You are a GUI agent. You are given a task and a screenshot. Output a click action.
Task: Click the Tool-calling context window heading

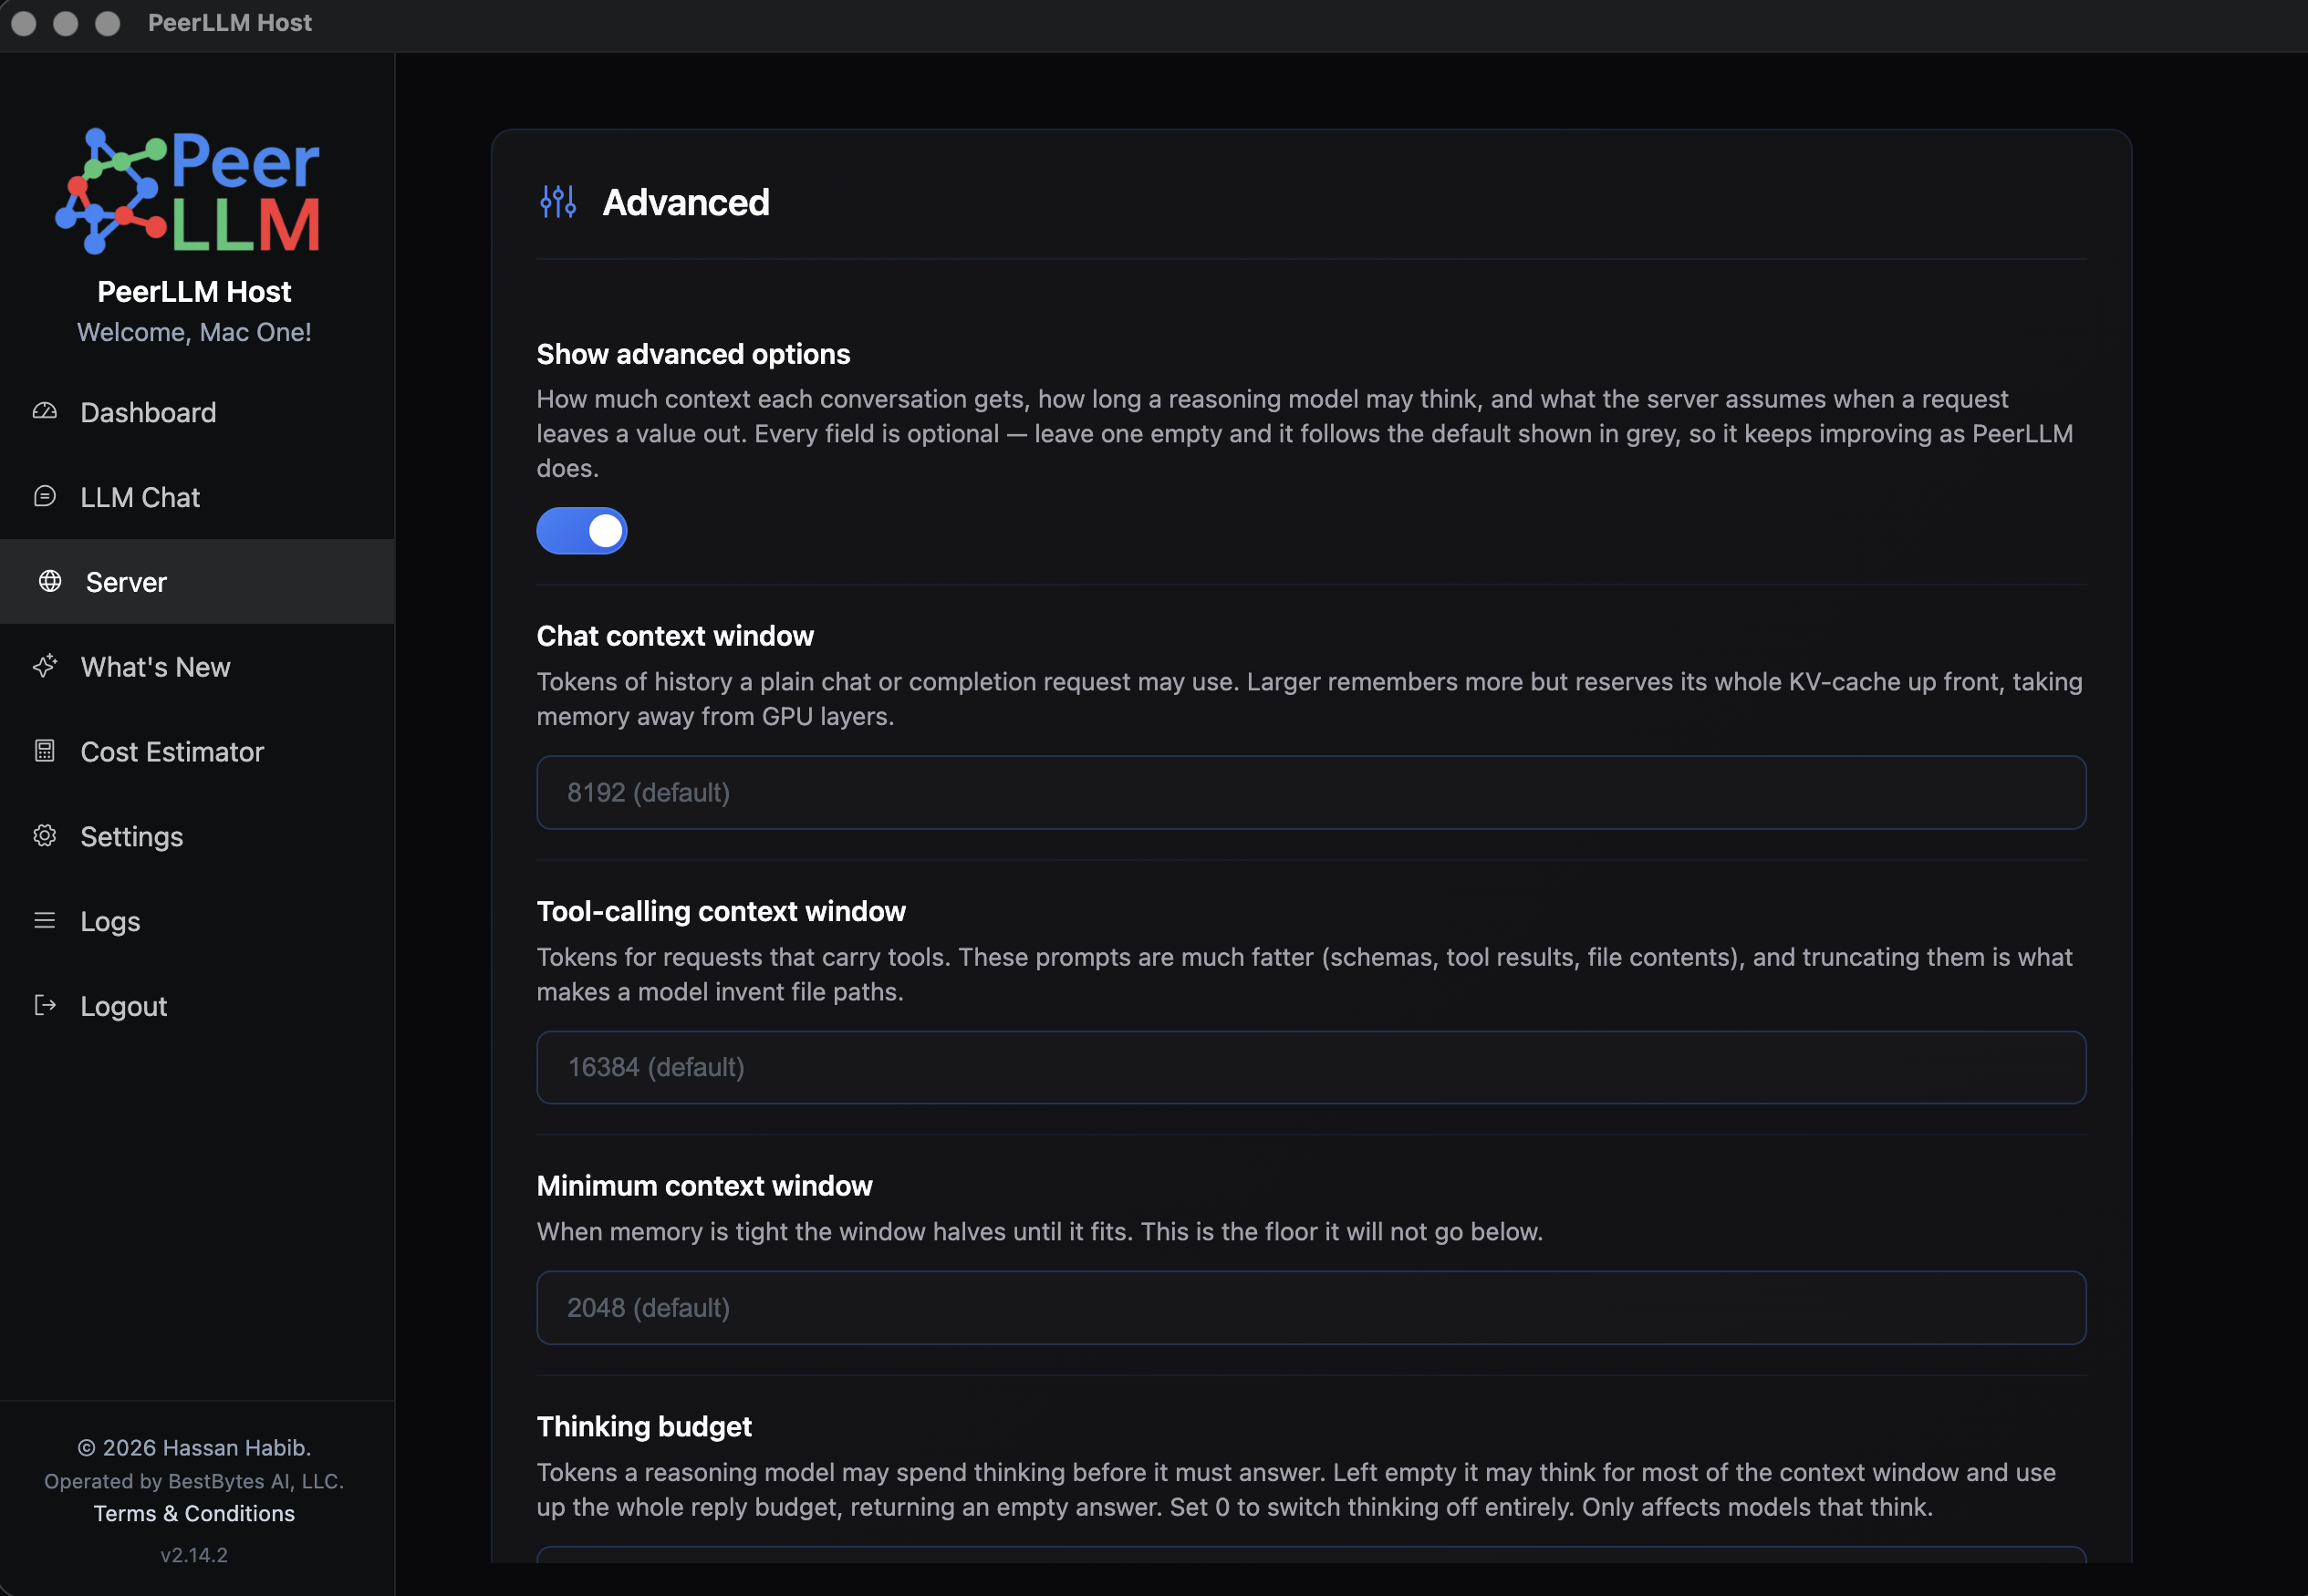tap(721, 911)
